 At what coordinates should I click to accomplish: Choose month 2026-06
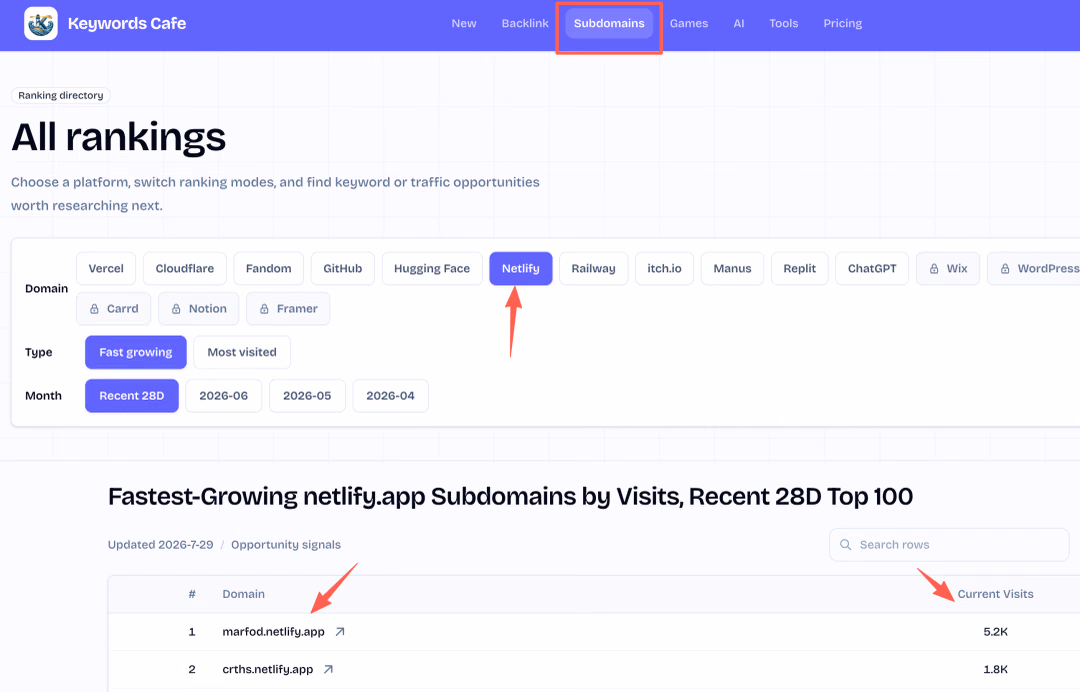coord(224,396)
